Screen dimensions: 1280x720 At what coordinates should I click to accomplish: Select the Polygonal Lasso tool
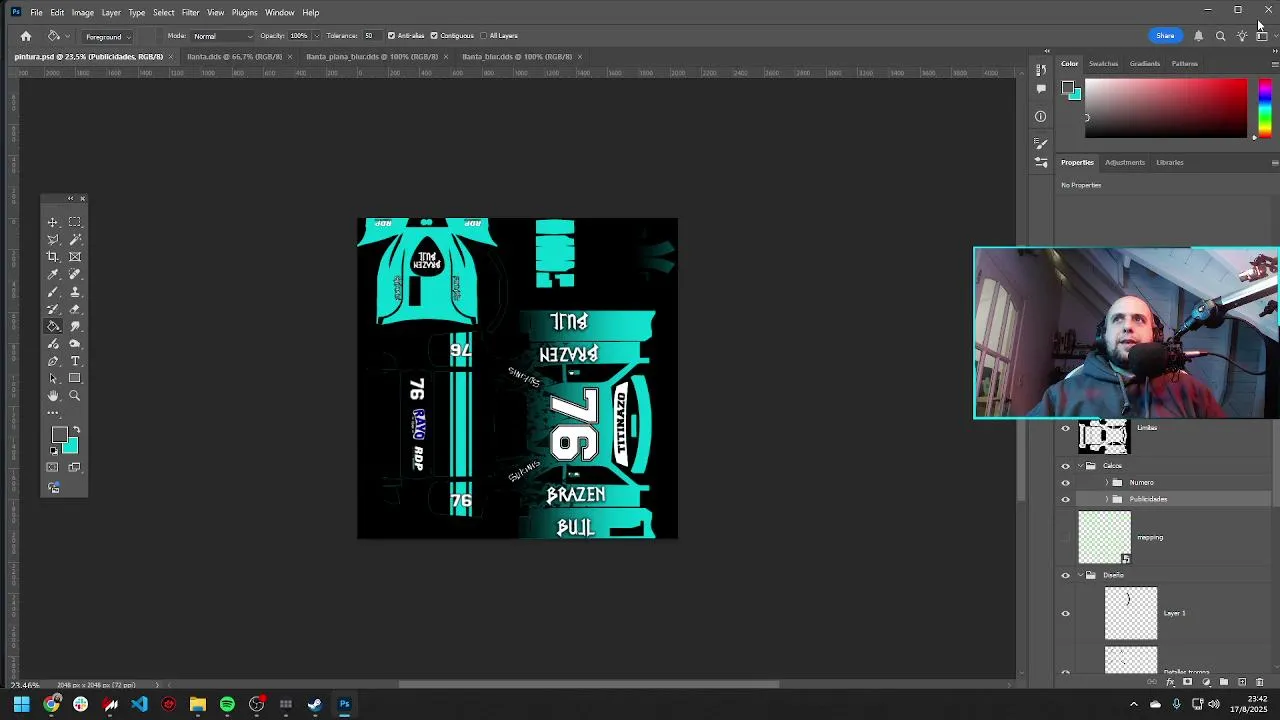pos(53,240)
